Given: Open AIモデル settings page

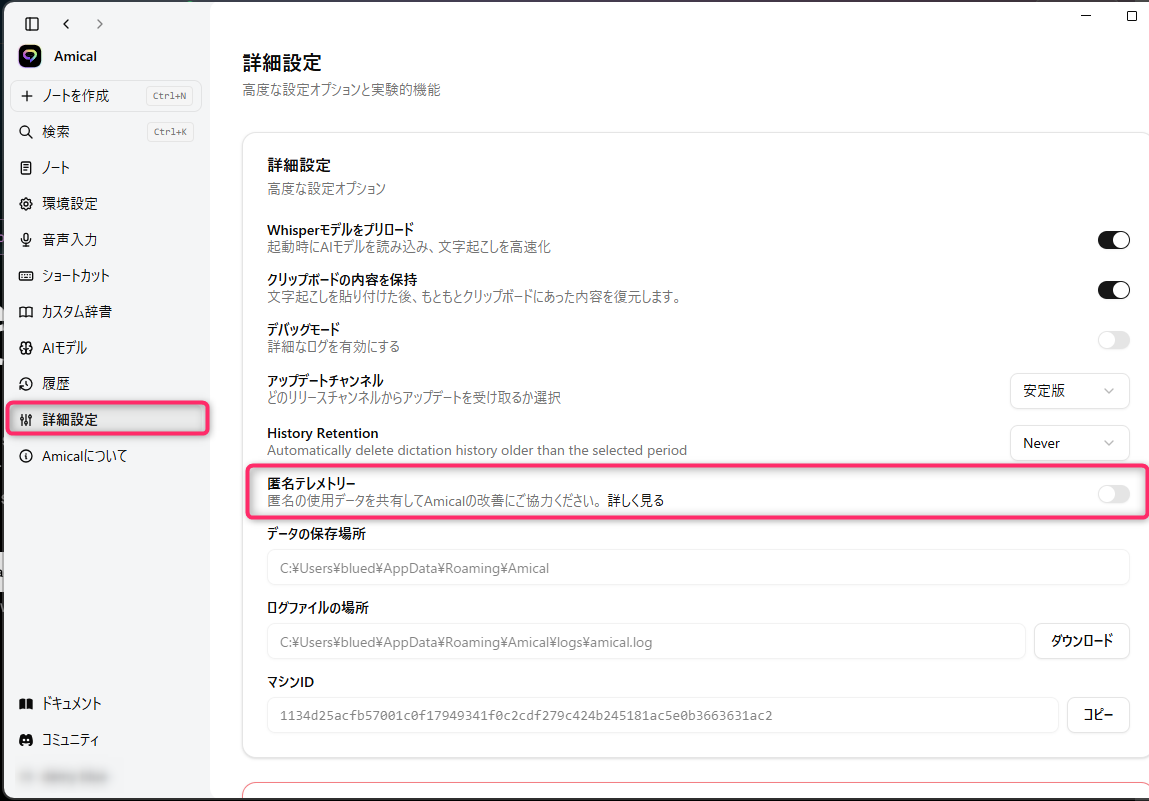Looking at the screenshot, I should tap(64, 348).
